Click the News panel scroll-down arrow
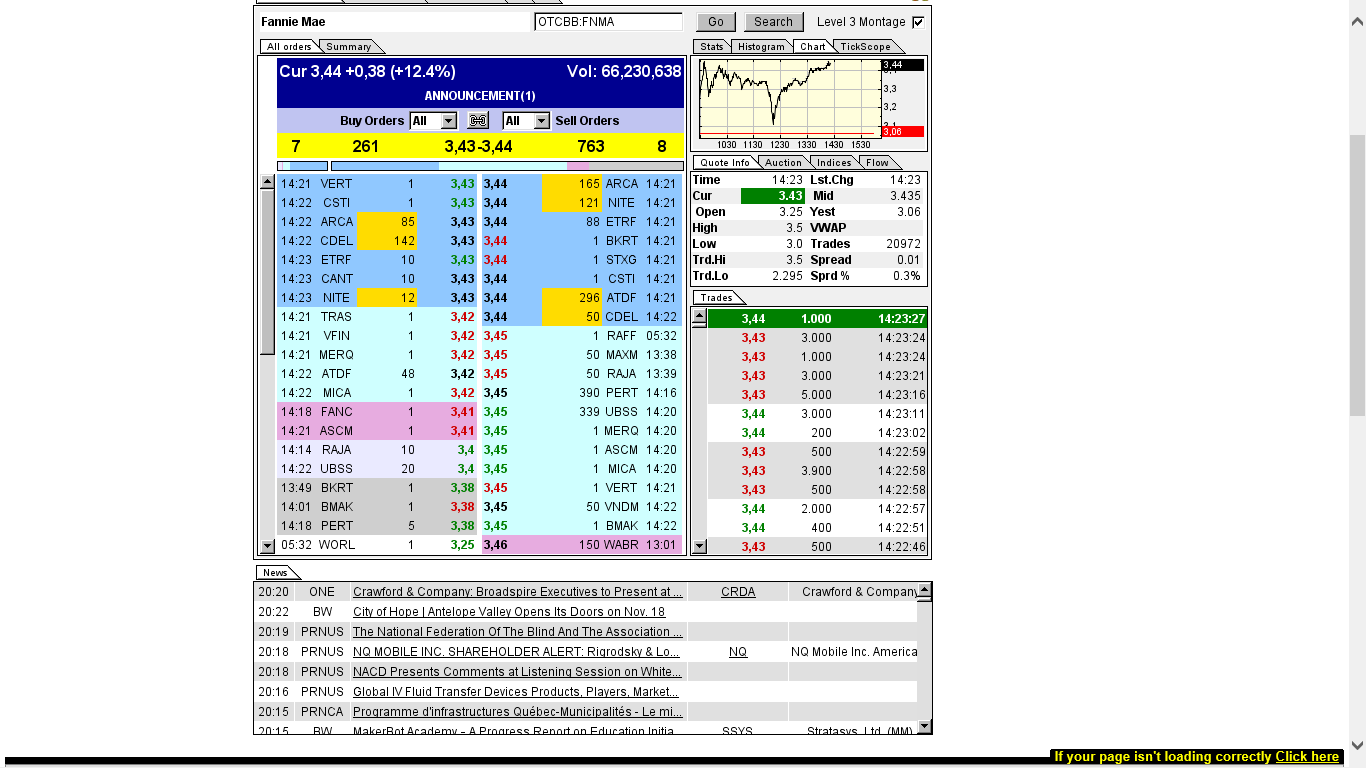This screenshot has width=1366, height=768. (x=925, y=727)
